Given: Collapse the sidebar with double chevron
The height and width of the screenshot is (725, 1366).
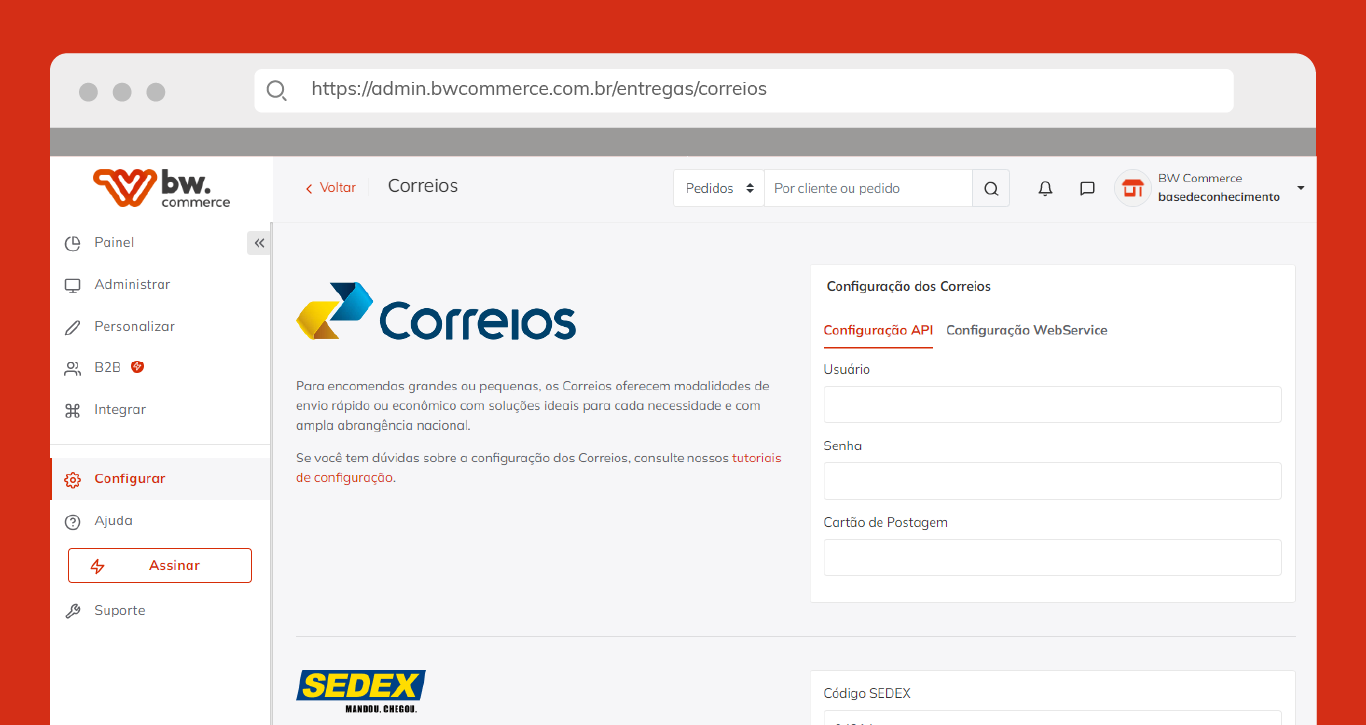Looking at the screenshot, I should tap(259, 243).
